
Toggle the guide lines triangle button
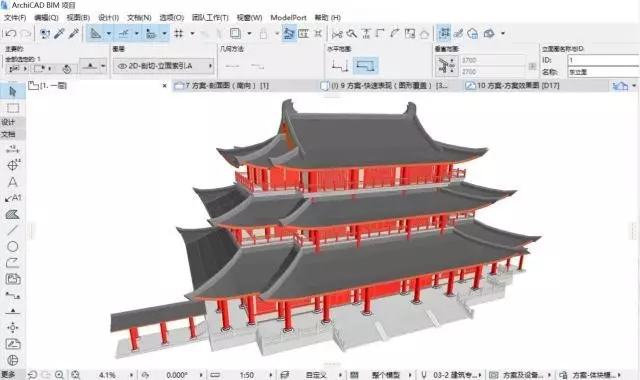[96, 33]
